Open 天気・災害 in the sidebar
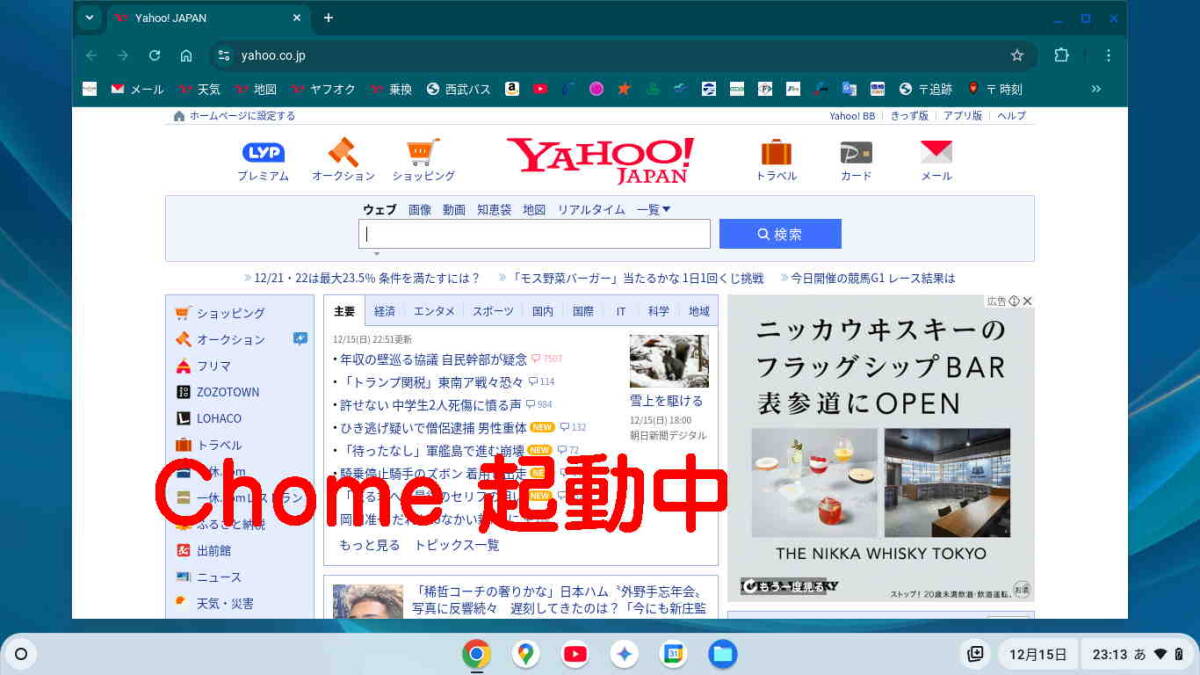Viewport: 1200px width, 675px height. 224,603
